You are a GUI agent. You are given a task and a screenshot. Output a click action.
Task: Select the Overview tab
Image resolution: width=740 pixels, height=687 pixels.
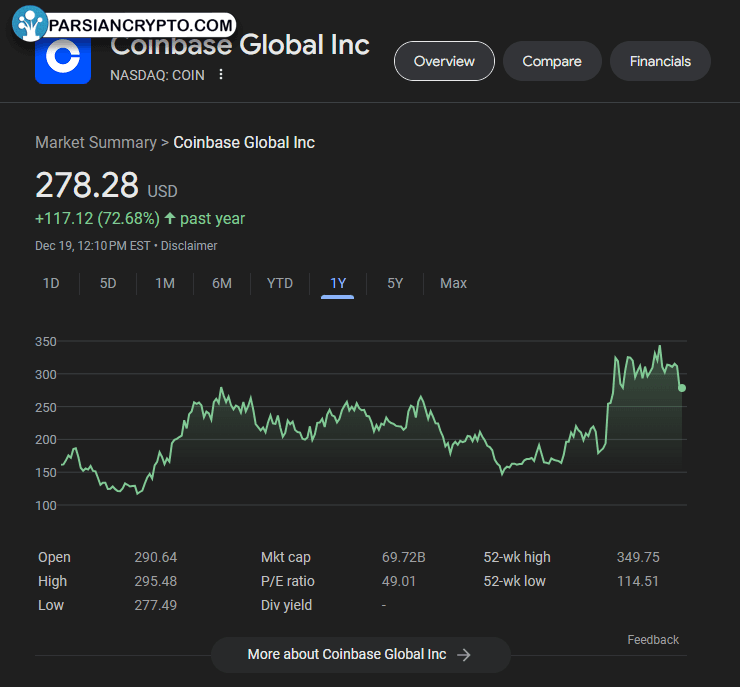tap(444, 61)
